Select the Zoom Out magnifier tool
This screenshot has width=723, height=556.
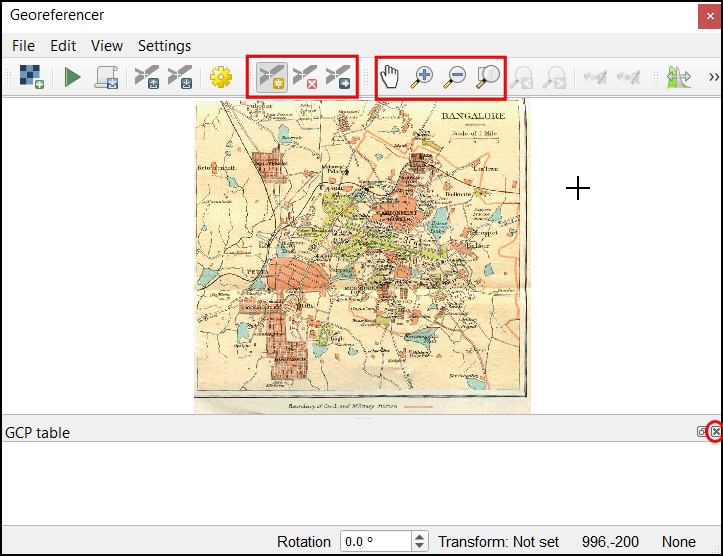click(455, 77)
